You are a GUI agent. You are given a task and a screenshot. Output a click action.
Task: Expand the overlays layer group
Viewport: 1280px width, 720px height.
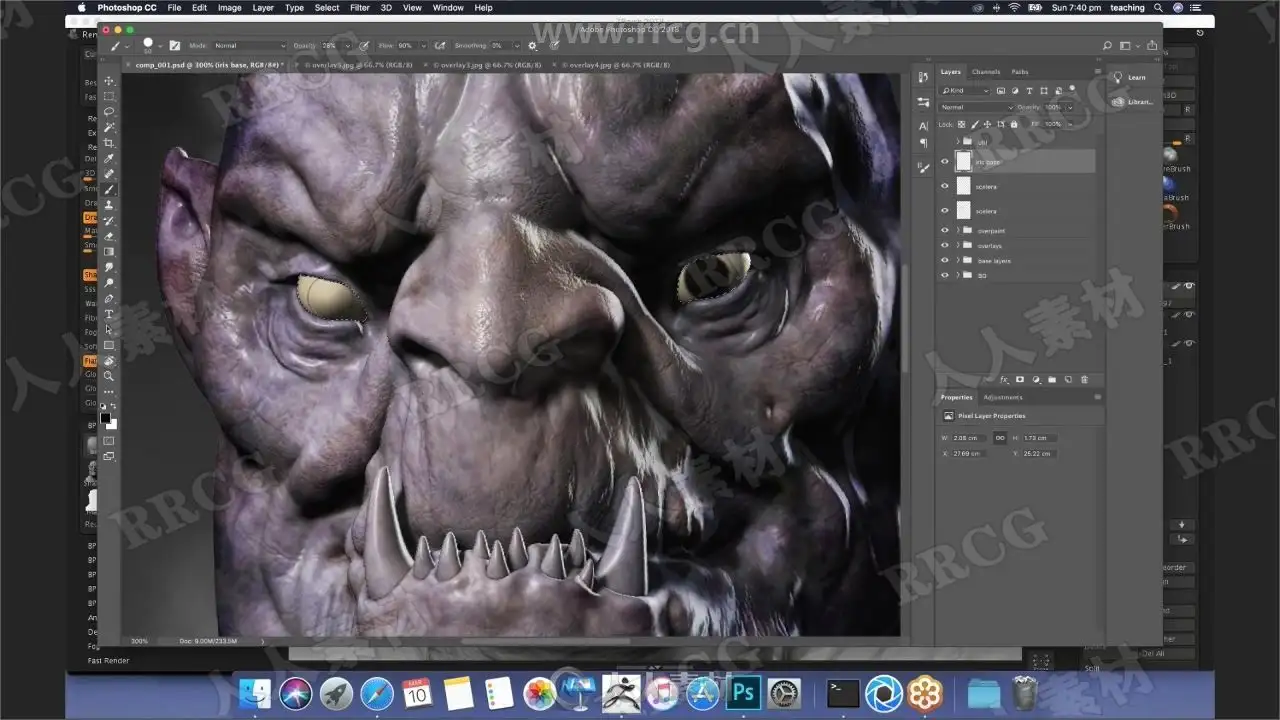(x=957, y=246)
